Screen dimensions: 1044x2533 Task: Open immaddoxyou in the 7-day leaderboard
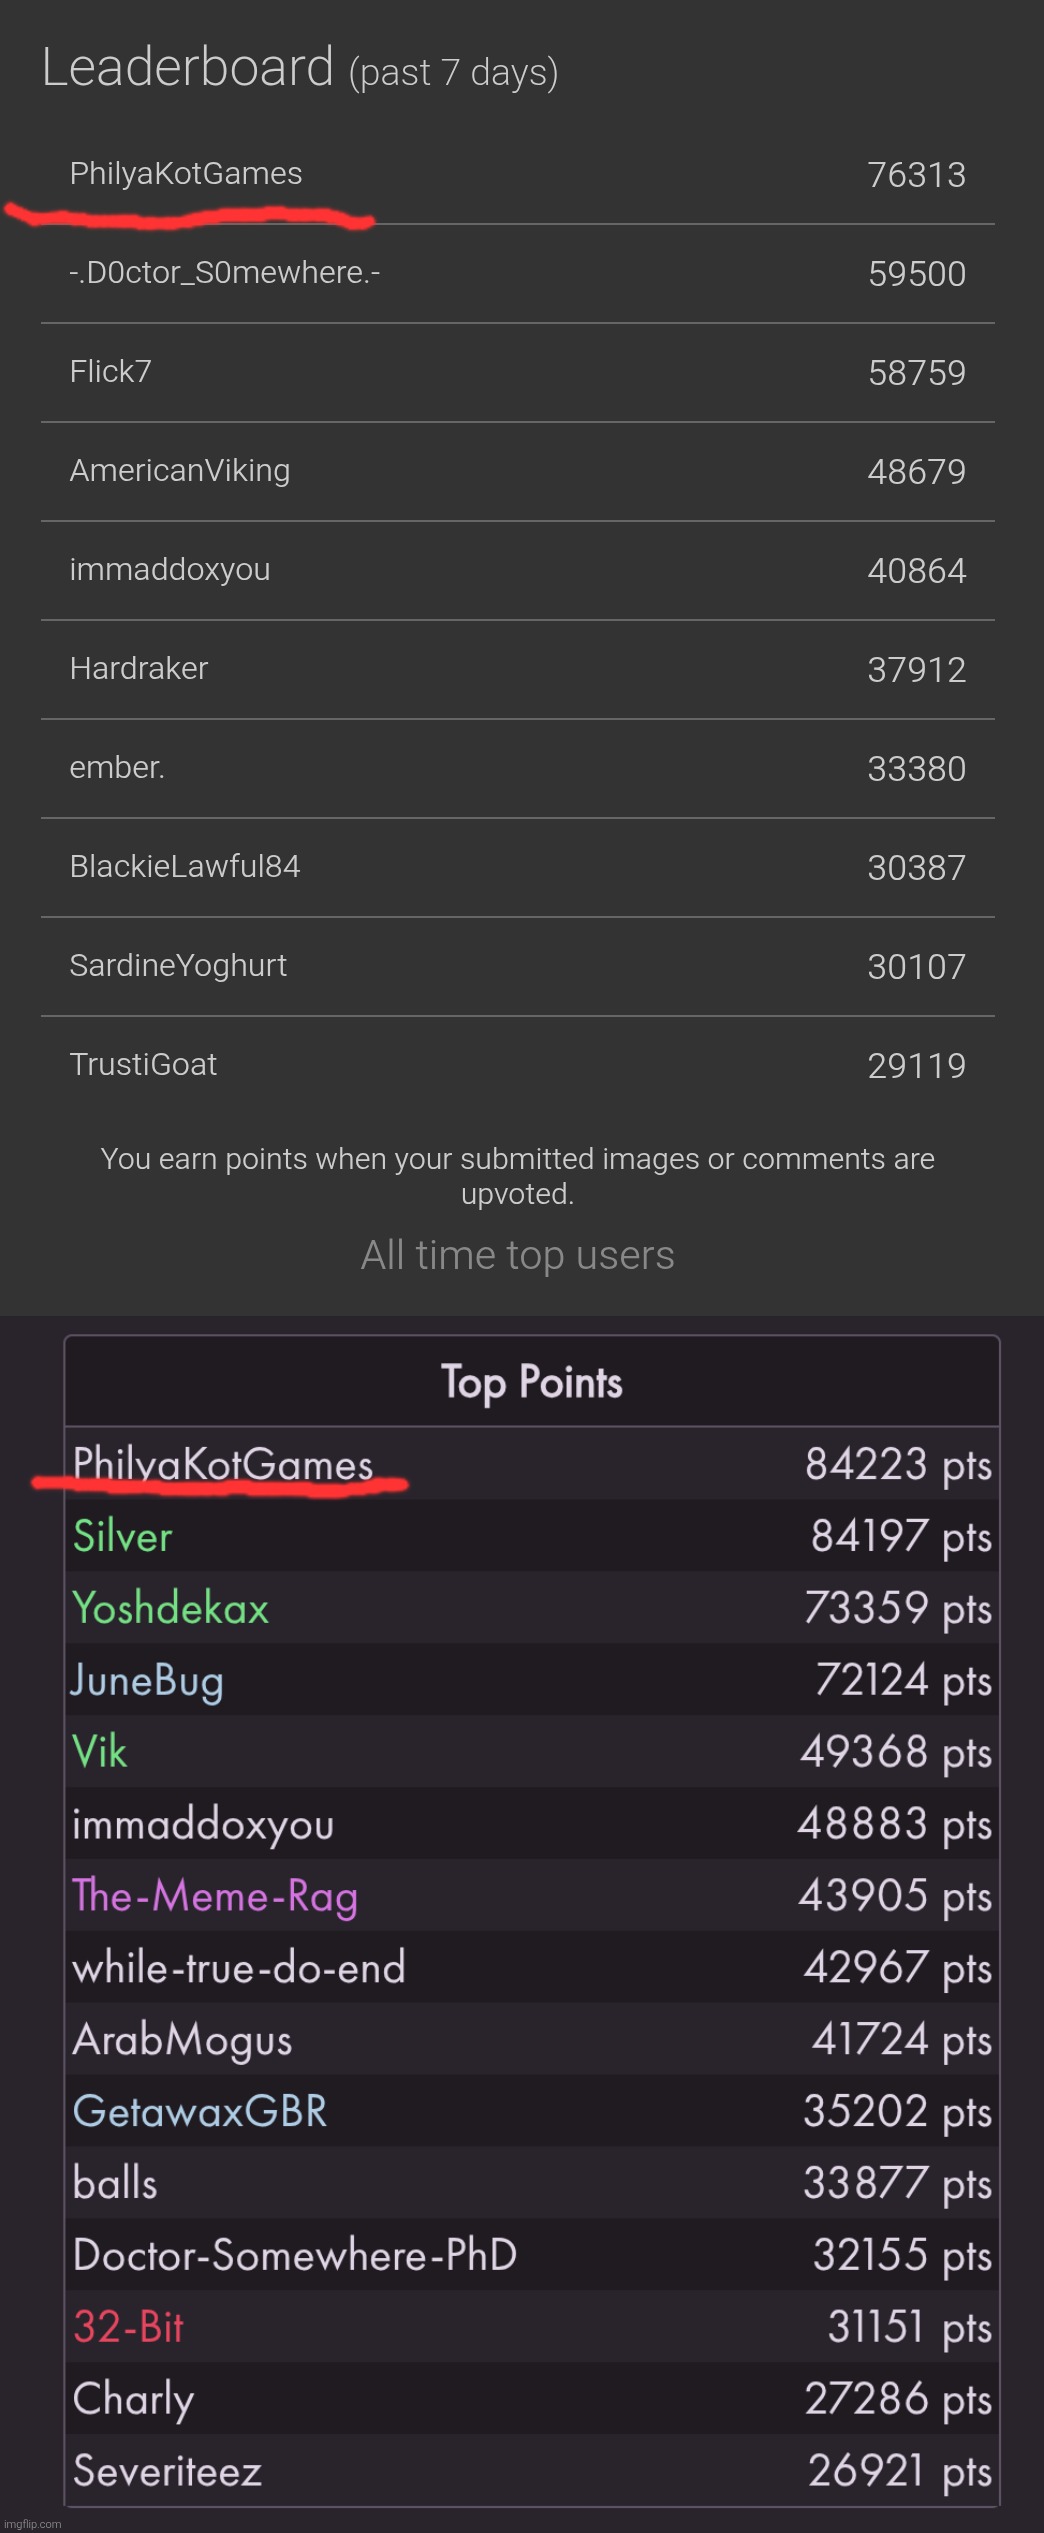(x=170, y=569)
